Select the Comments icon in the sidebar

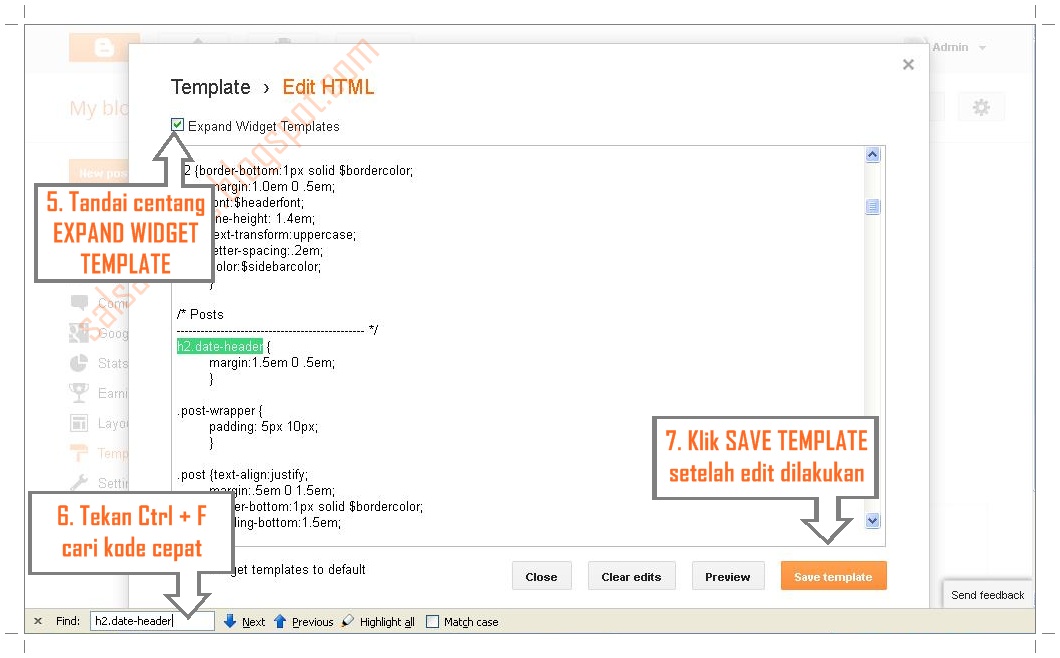click(80, 303)
